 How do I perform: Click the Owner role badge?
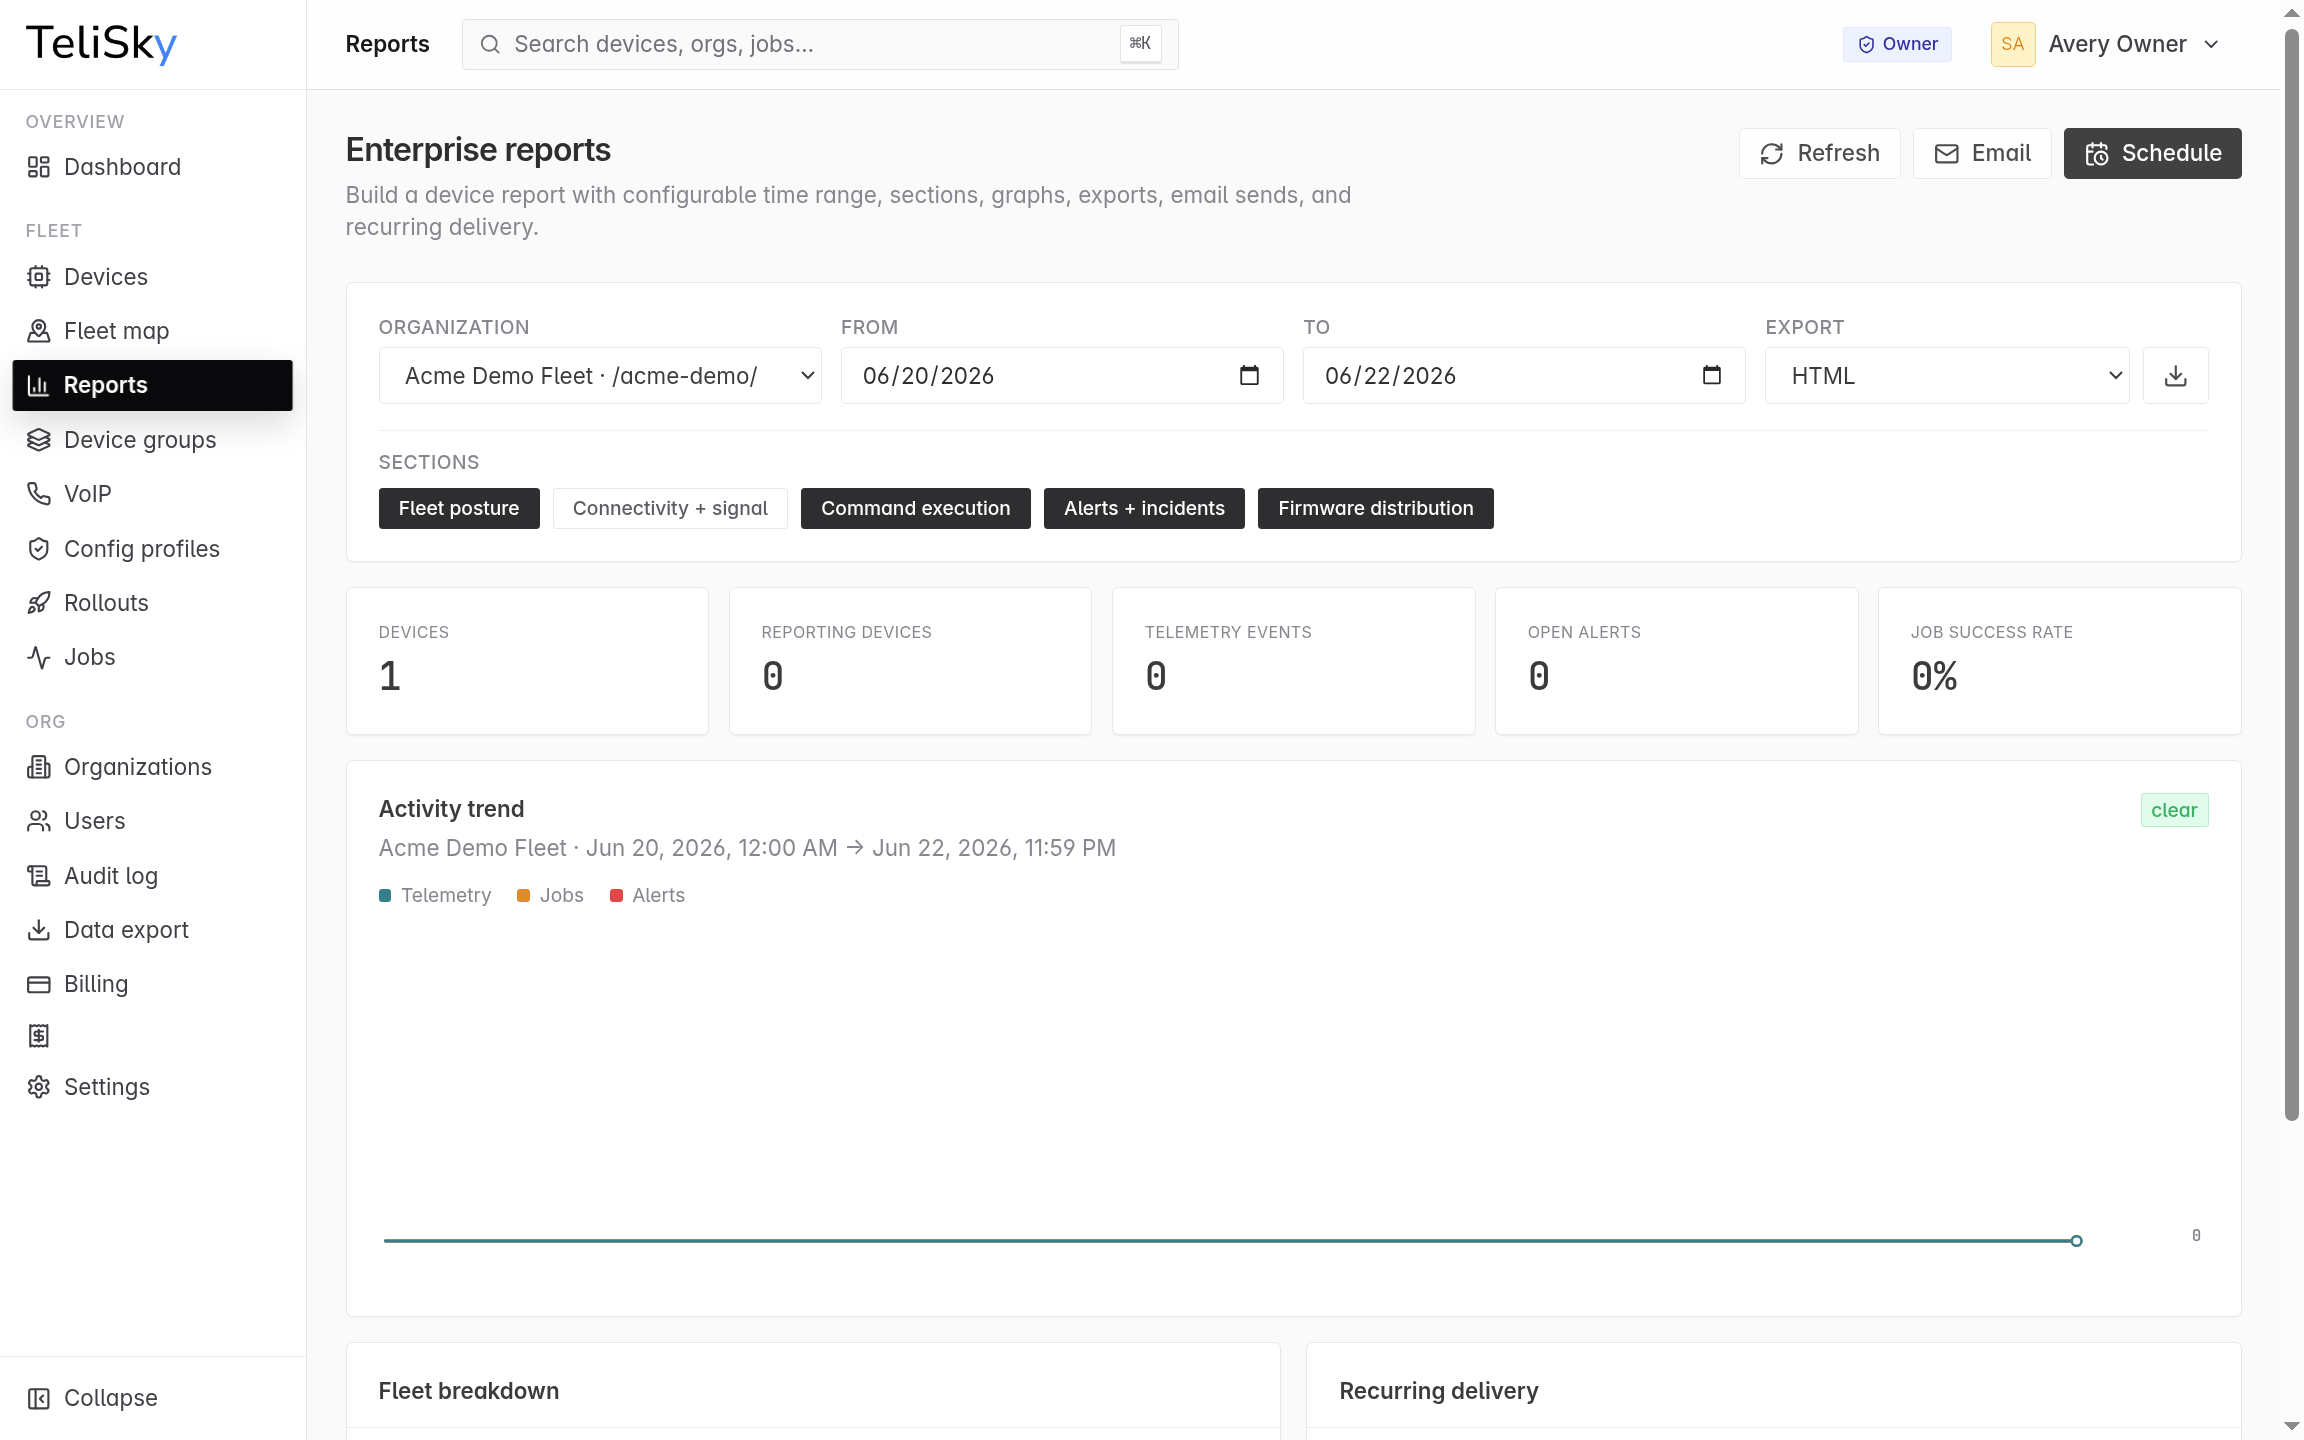point(1897,44)
